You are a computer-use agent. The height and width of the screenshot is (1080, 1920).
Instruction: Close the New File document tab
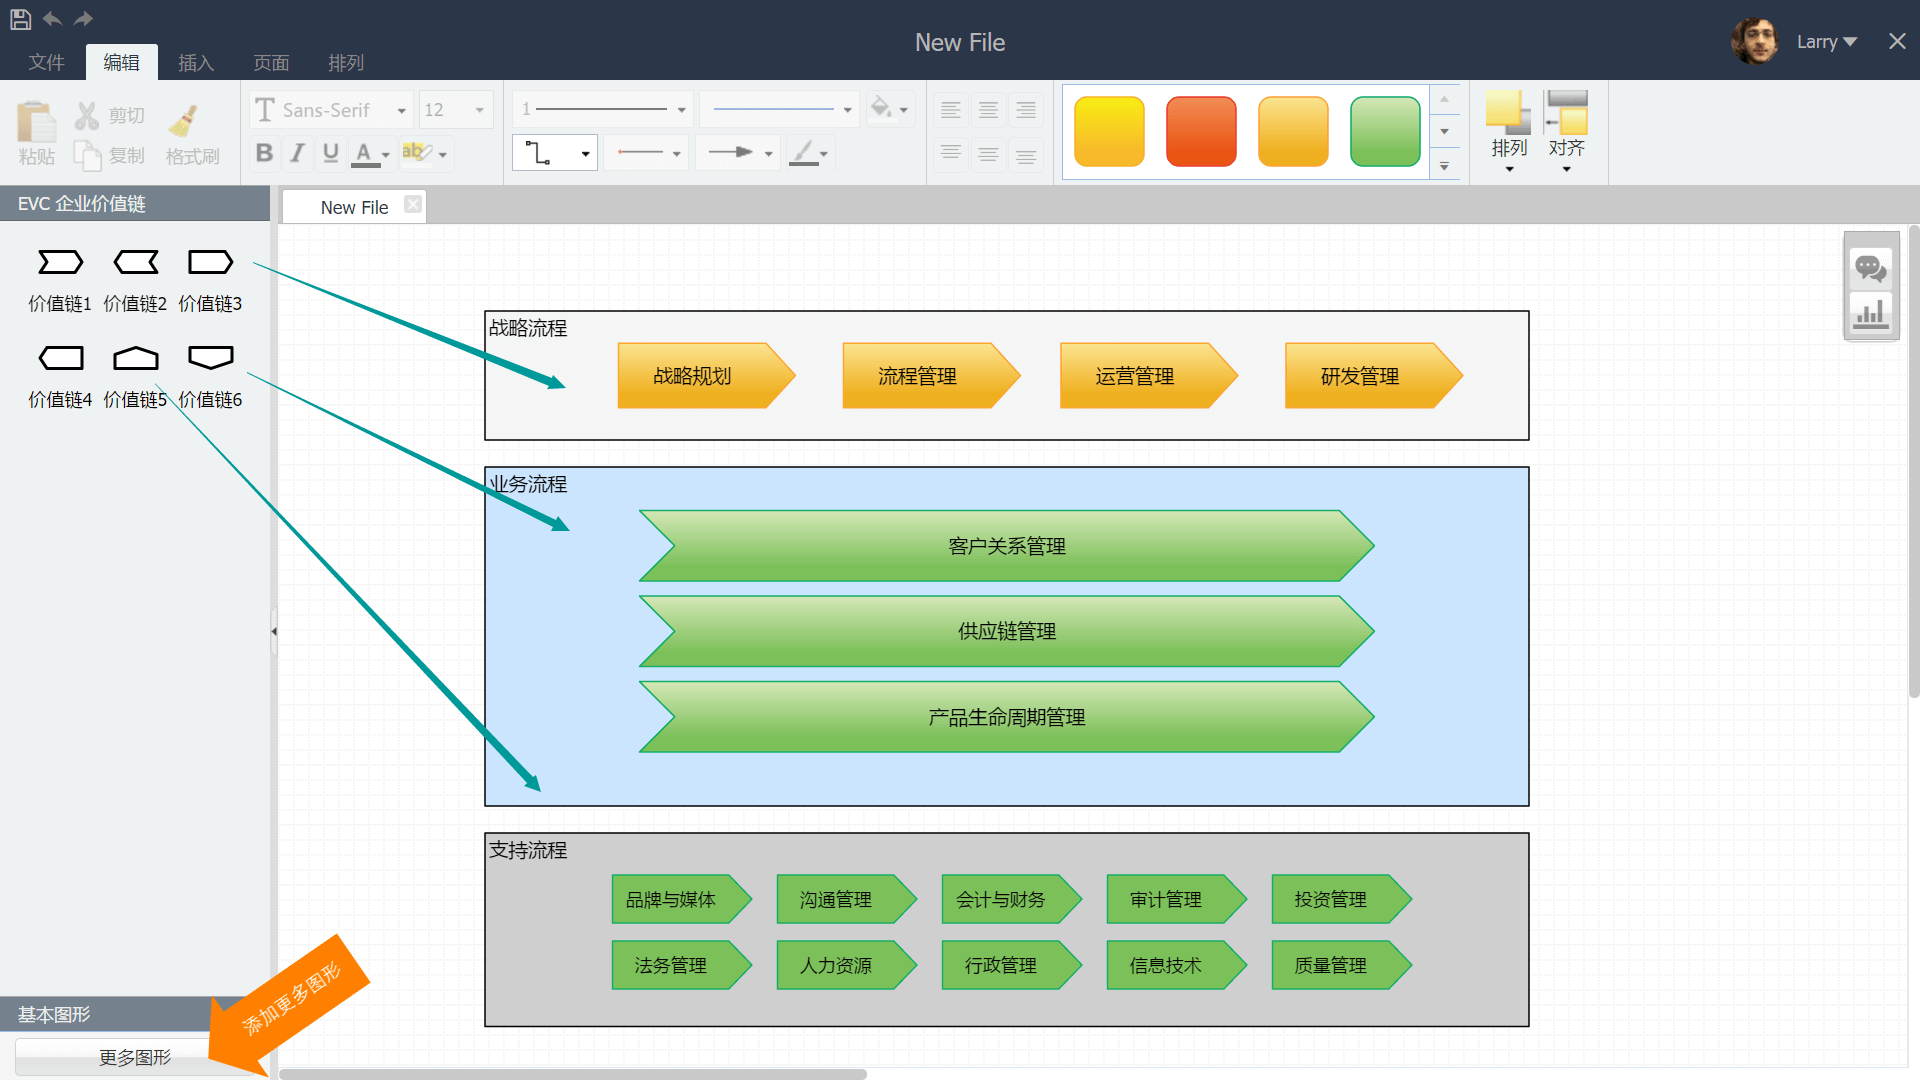click(412, 205)
